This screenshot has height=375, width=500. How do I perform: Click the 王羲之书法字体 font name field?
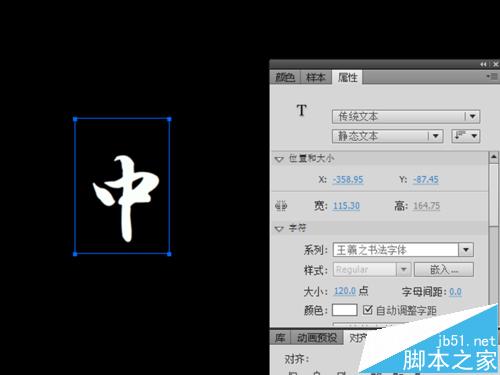396,250
